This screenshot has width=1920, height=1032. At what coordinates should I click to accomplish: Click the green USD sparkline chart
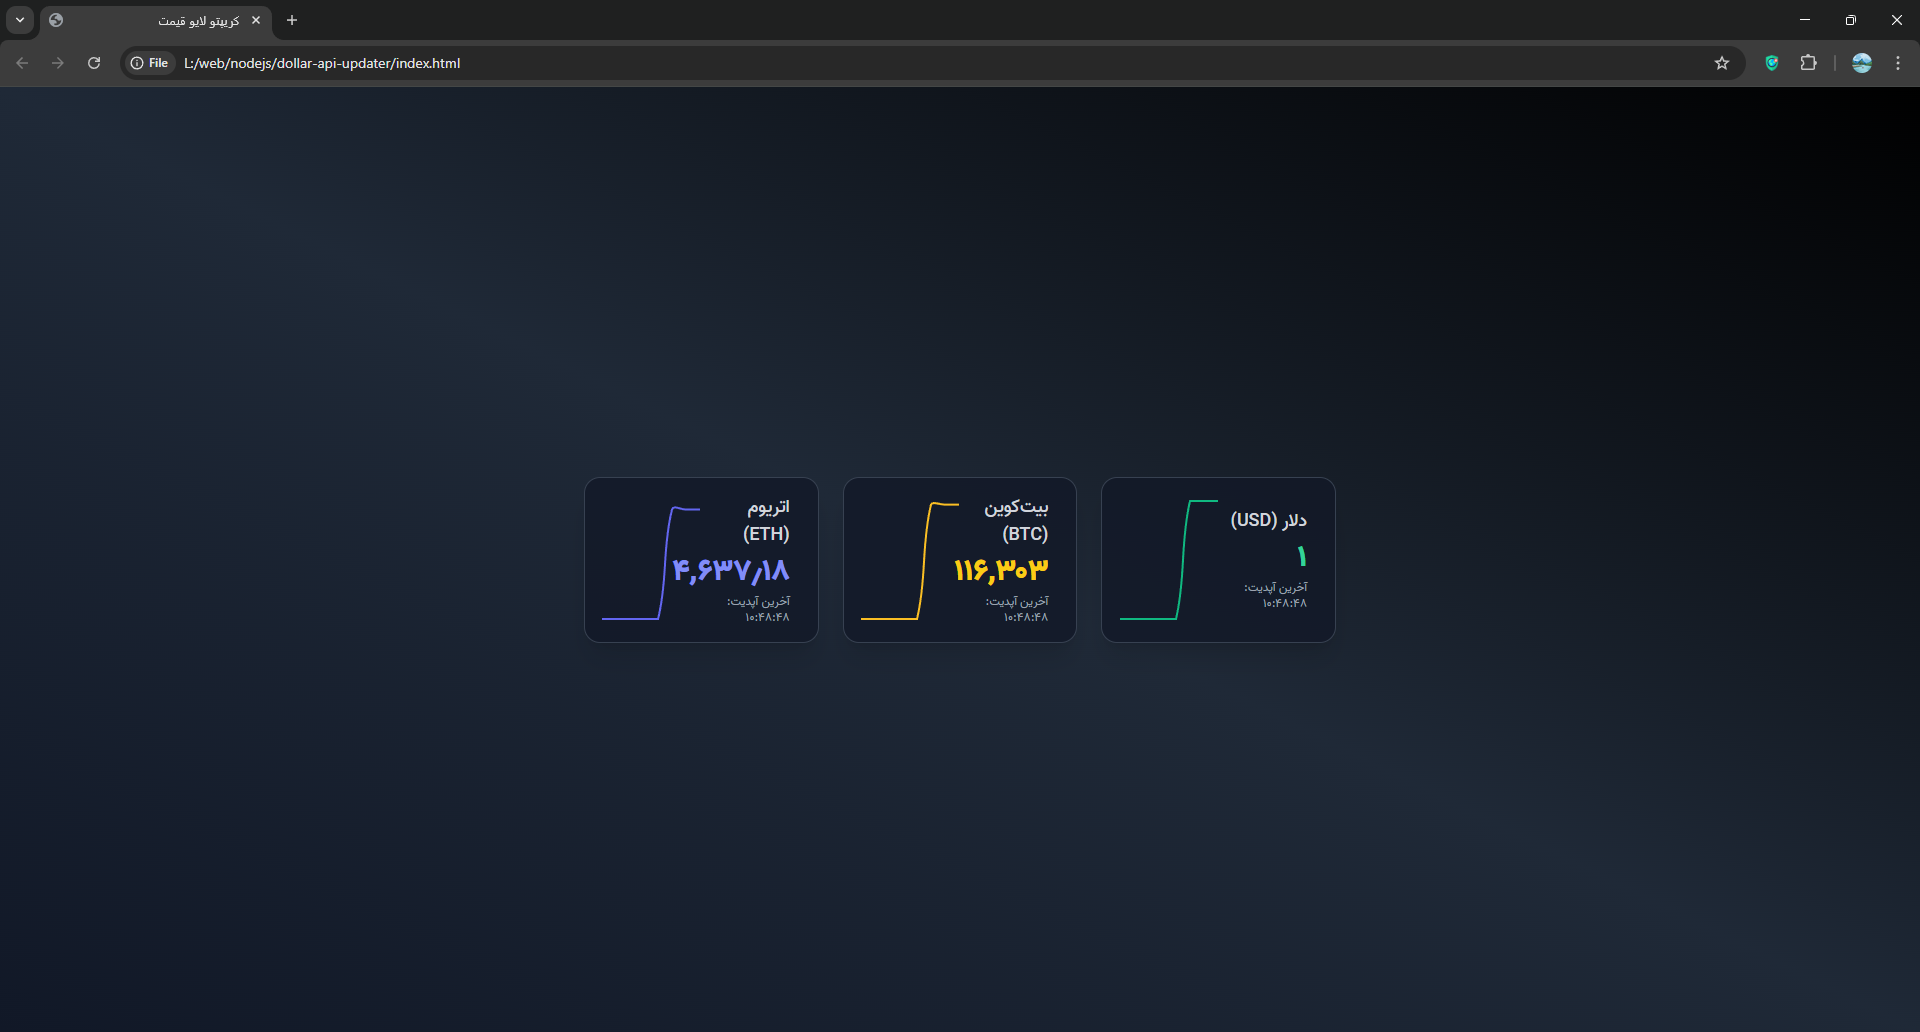pyautogui.click(x=1169, y=560)
